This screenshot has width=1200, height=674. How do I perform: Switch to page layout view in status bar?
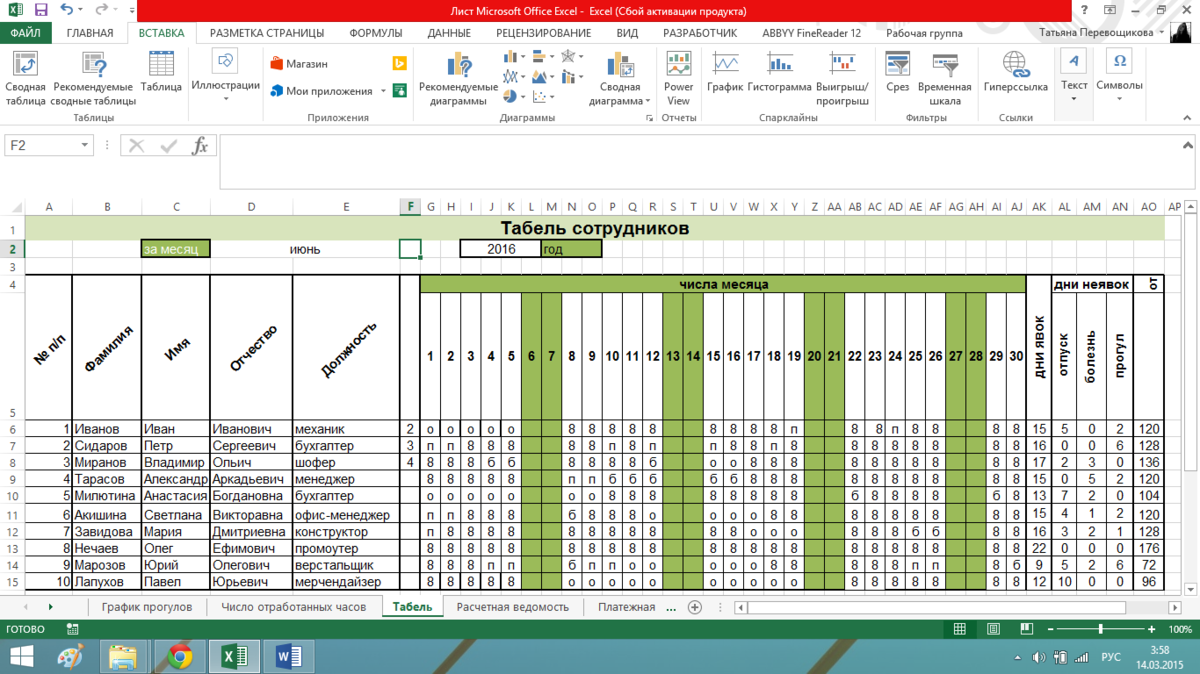[992, 629]
